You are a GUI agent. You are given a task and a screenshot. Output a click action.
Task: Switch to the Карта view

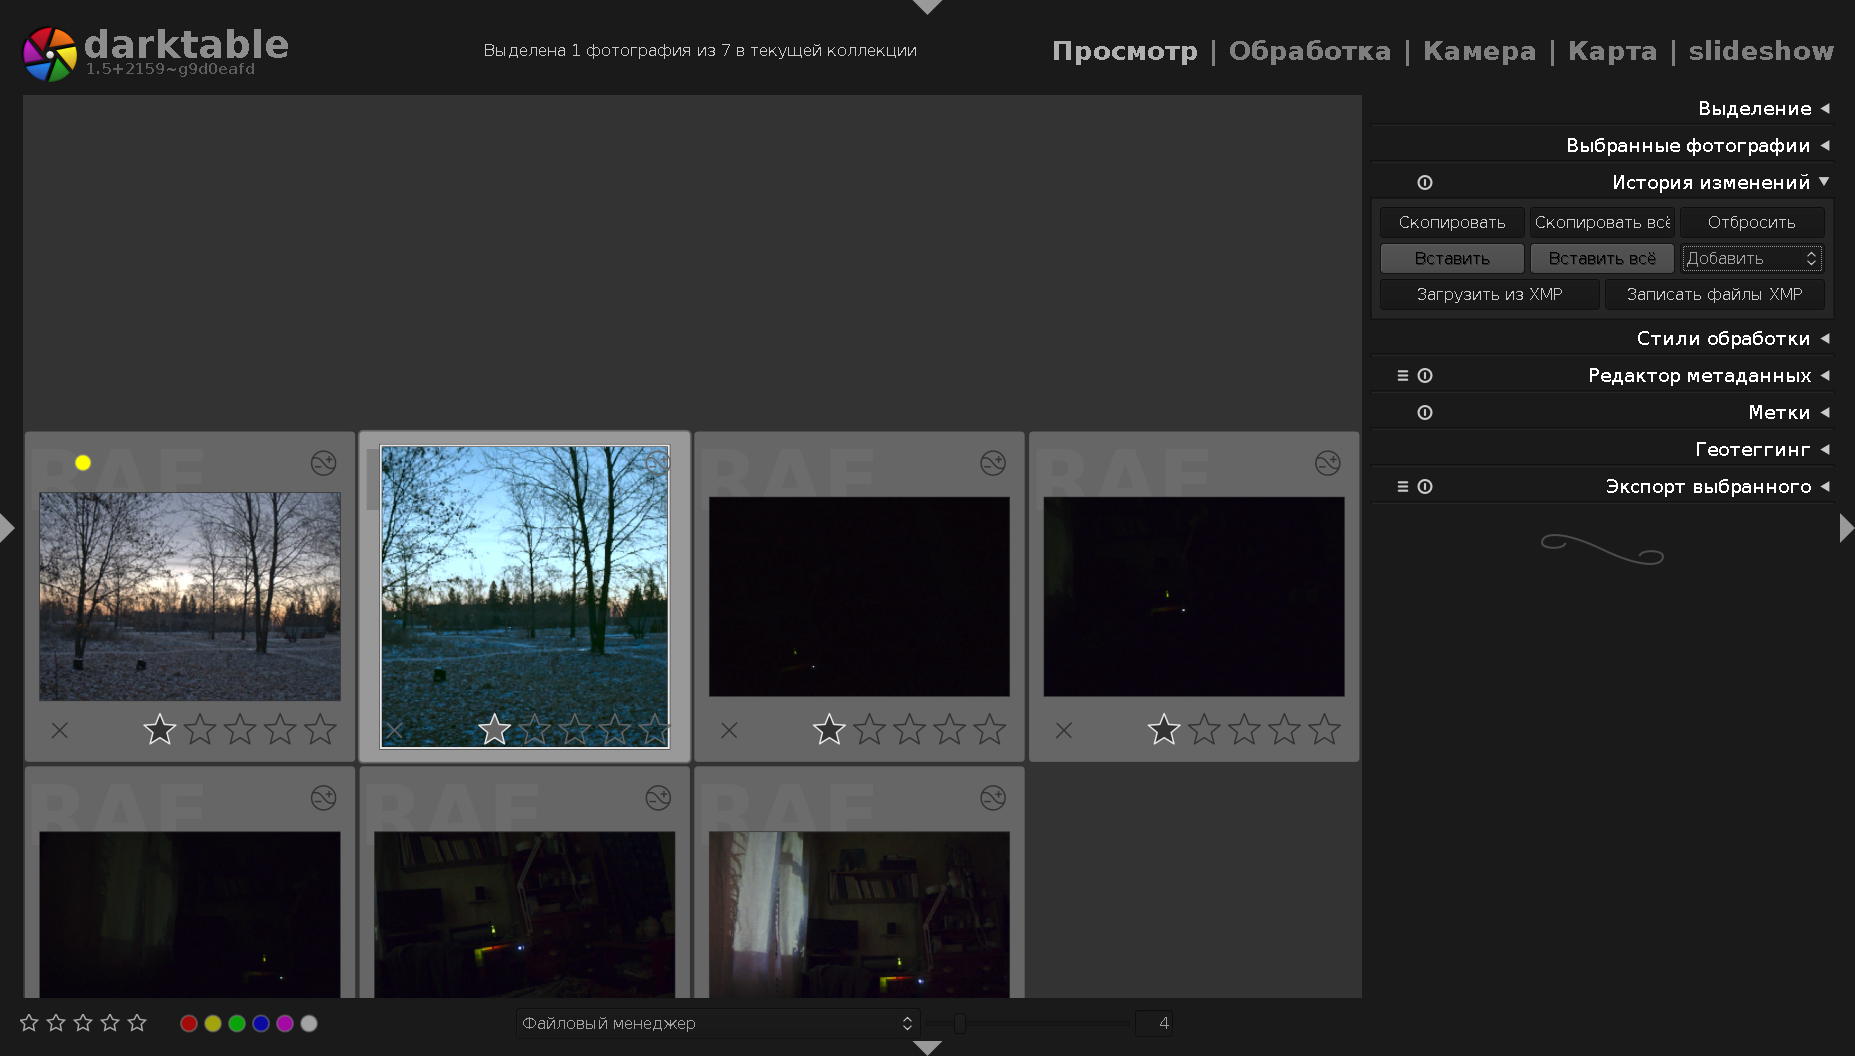point(1612,51)
